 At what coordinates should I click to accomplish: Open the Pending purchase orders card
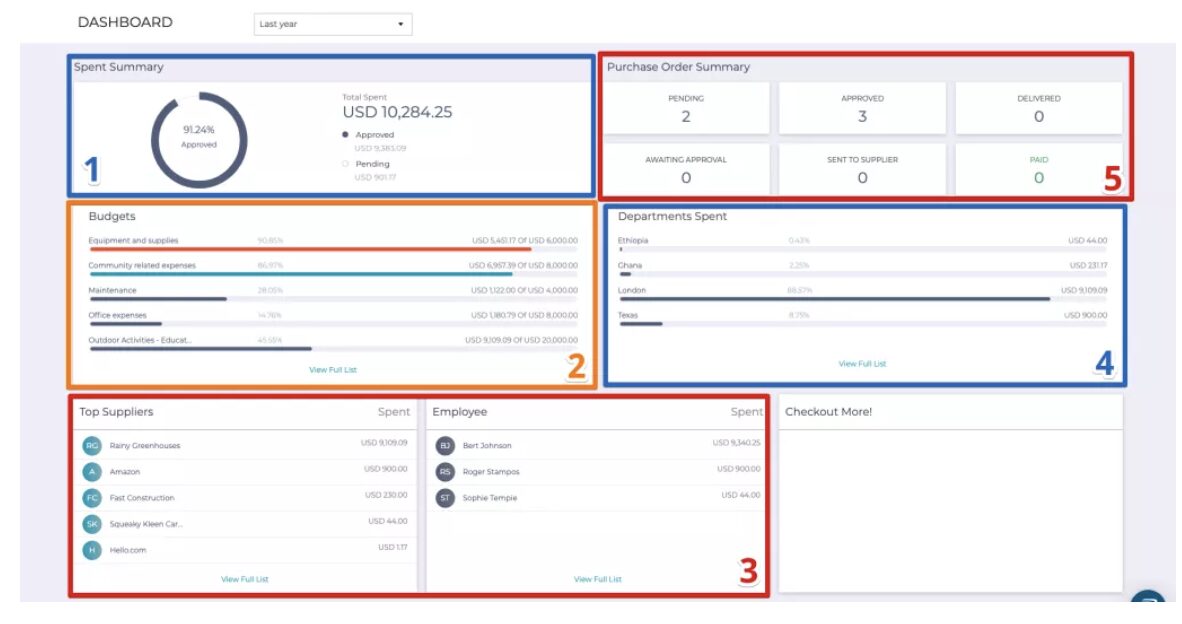click(686, 109)
